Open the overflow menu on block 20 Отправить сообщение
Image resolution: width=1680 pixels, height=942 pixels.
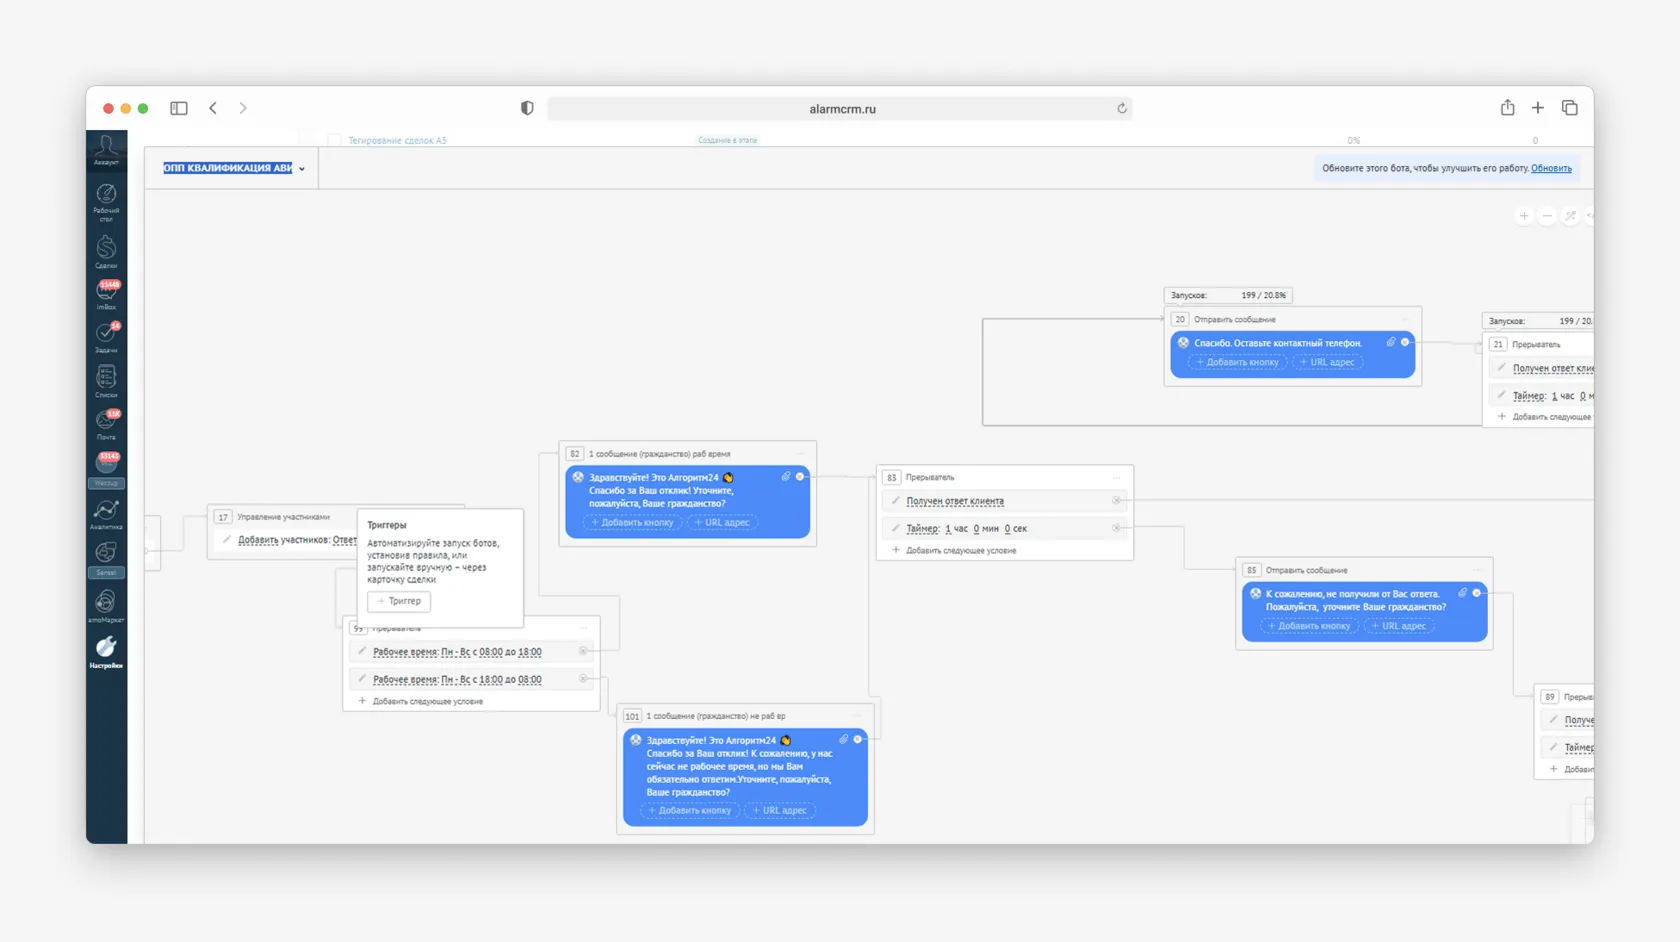pos(1404,318)
